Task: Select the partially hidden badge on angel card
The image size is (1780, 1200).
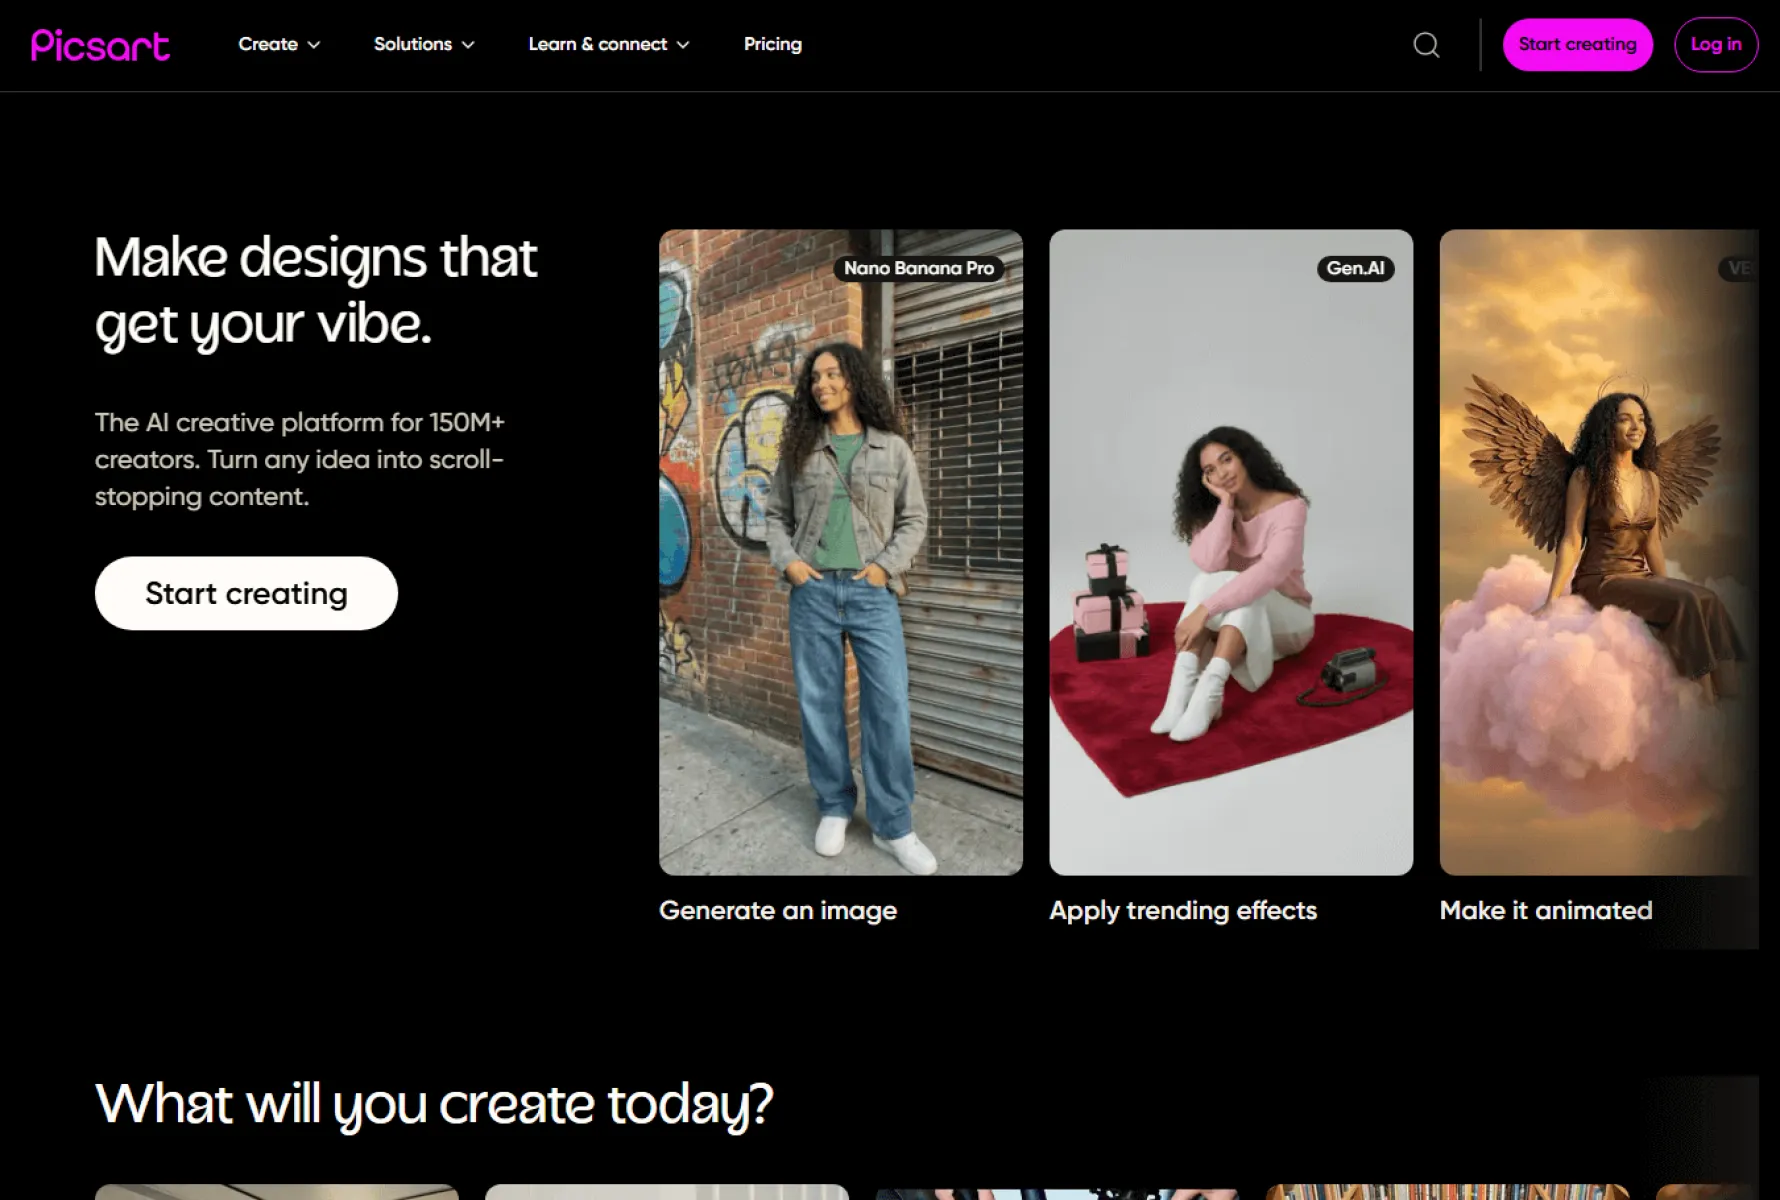Action: point(1738,268)
